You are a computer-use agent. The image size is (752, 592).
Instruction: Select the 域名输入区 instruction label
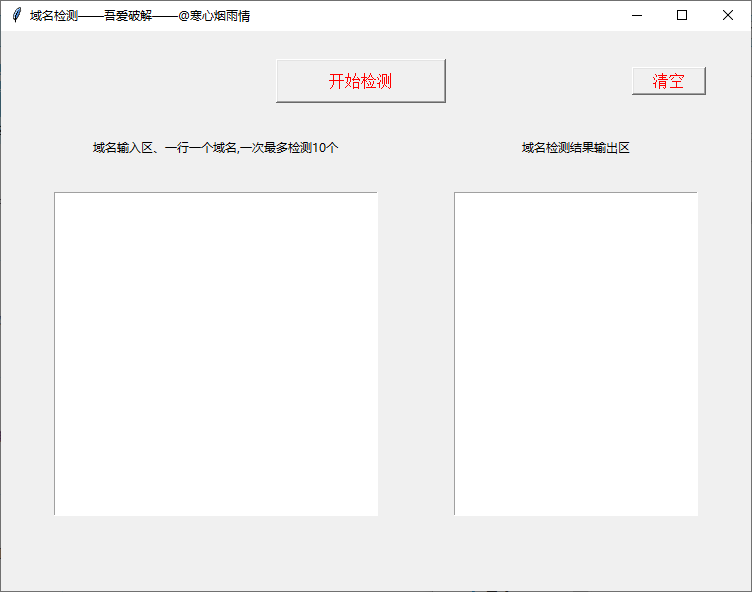[215, 148]
